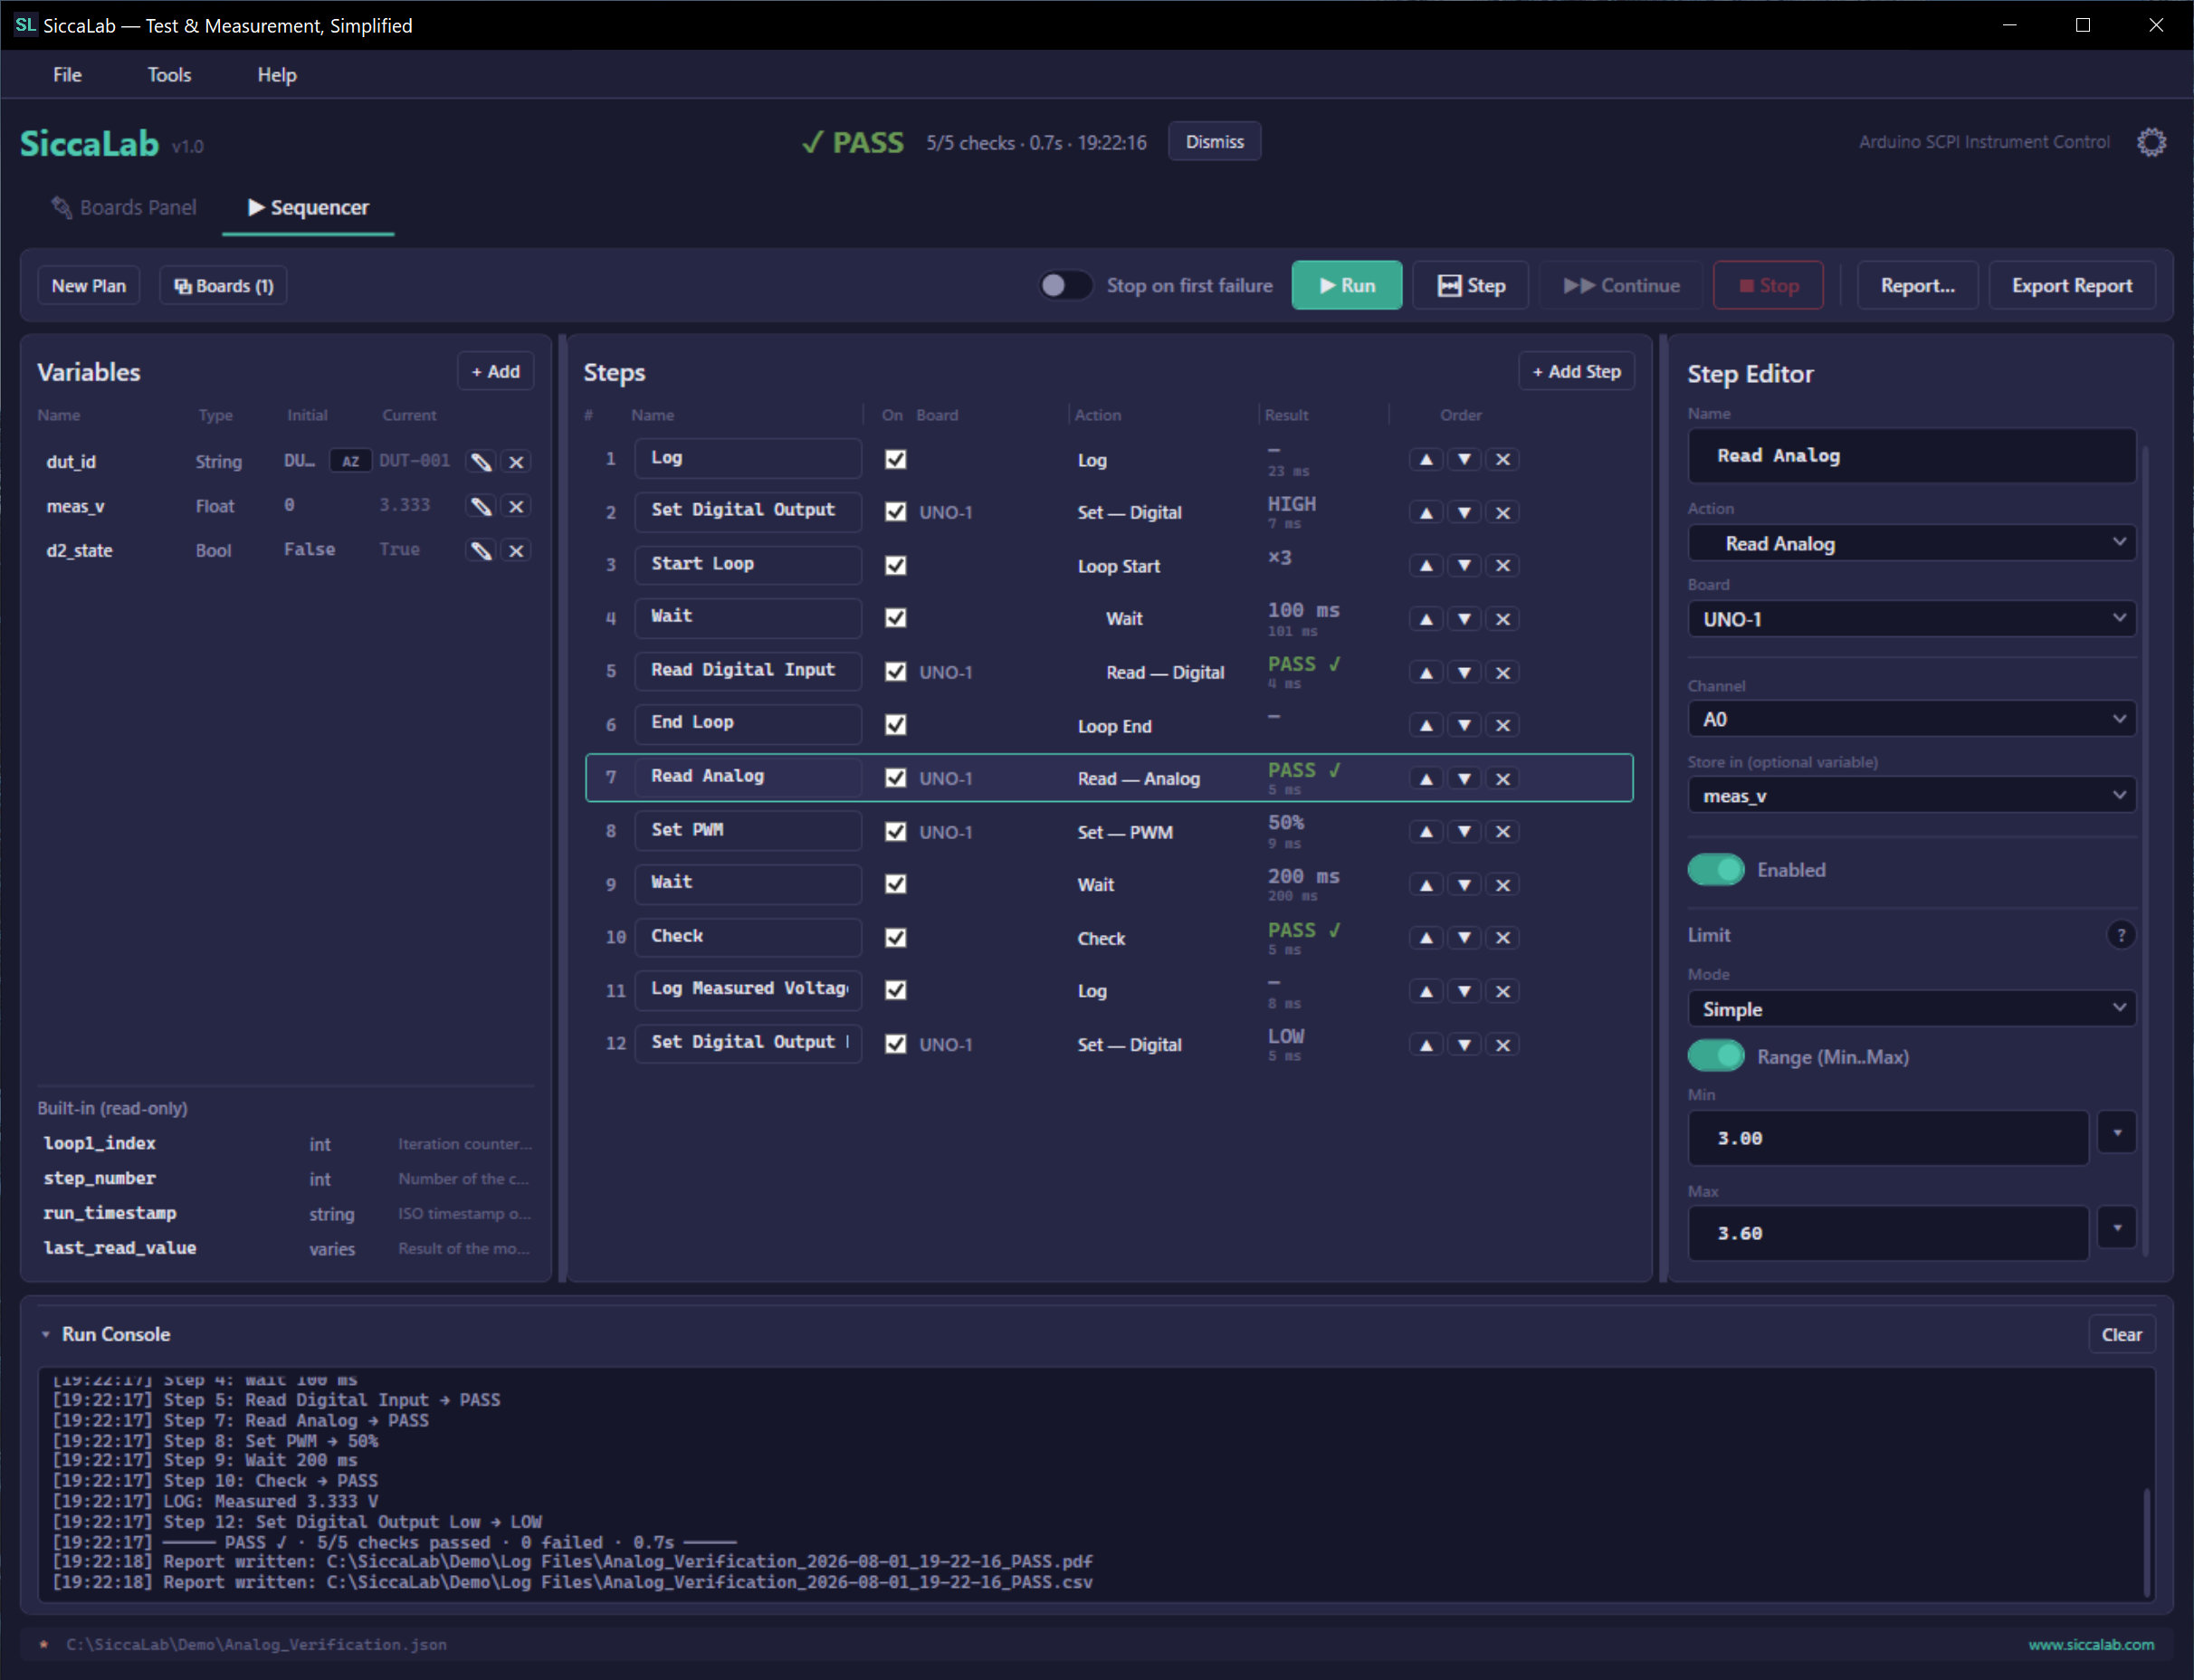Click New Plan button
Viewport: 2194px width, 1680px height.
89,286
